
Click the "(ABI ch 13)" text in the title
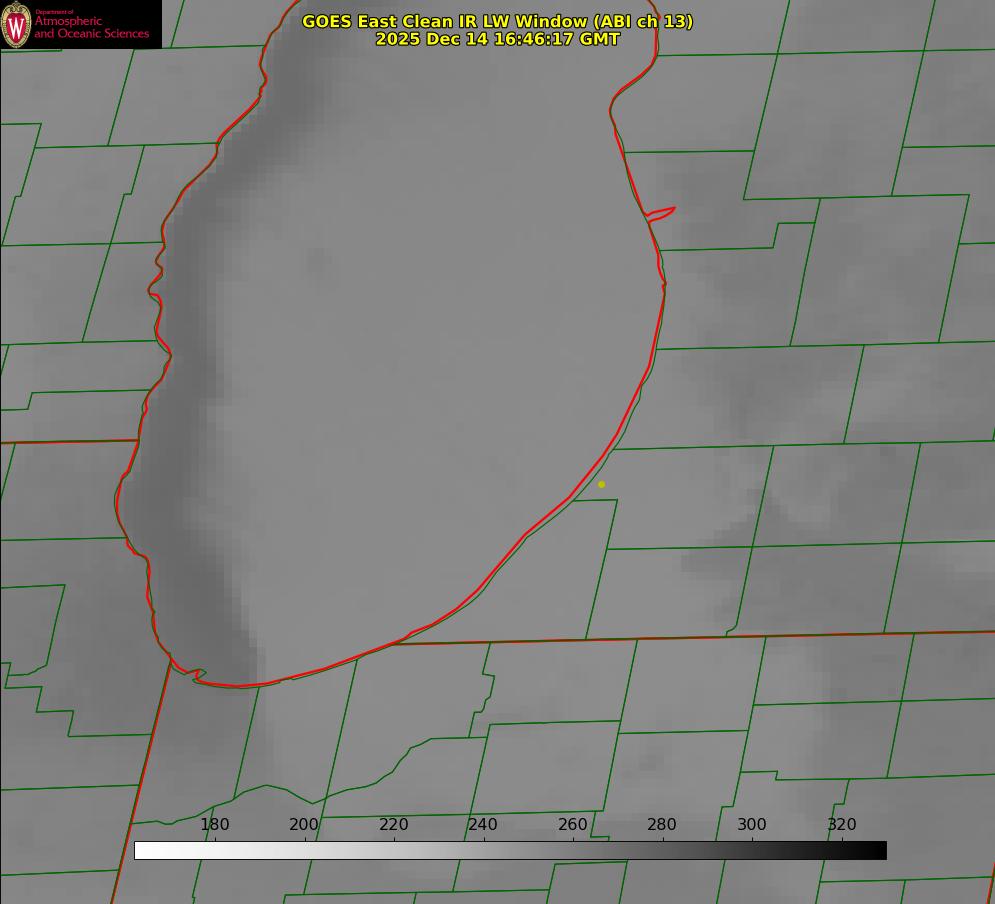[x=643, y=21]
